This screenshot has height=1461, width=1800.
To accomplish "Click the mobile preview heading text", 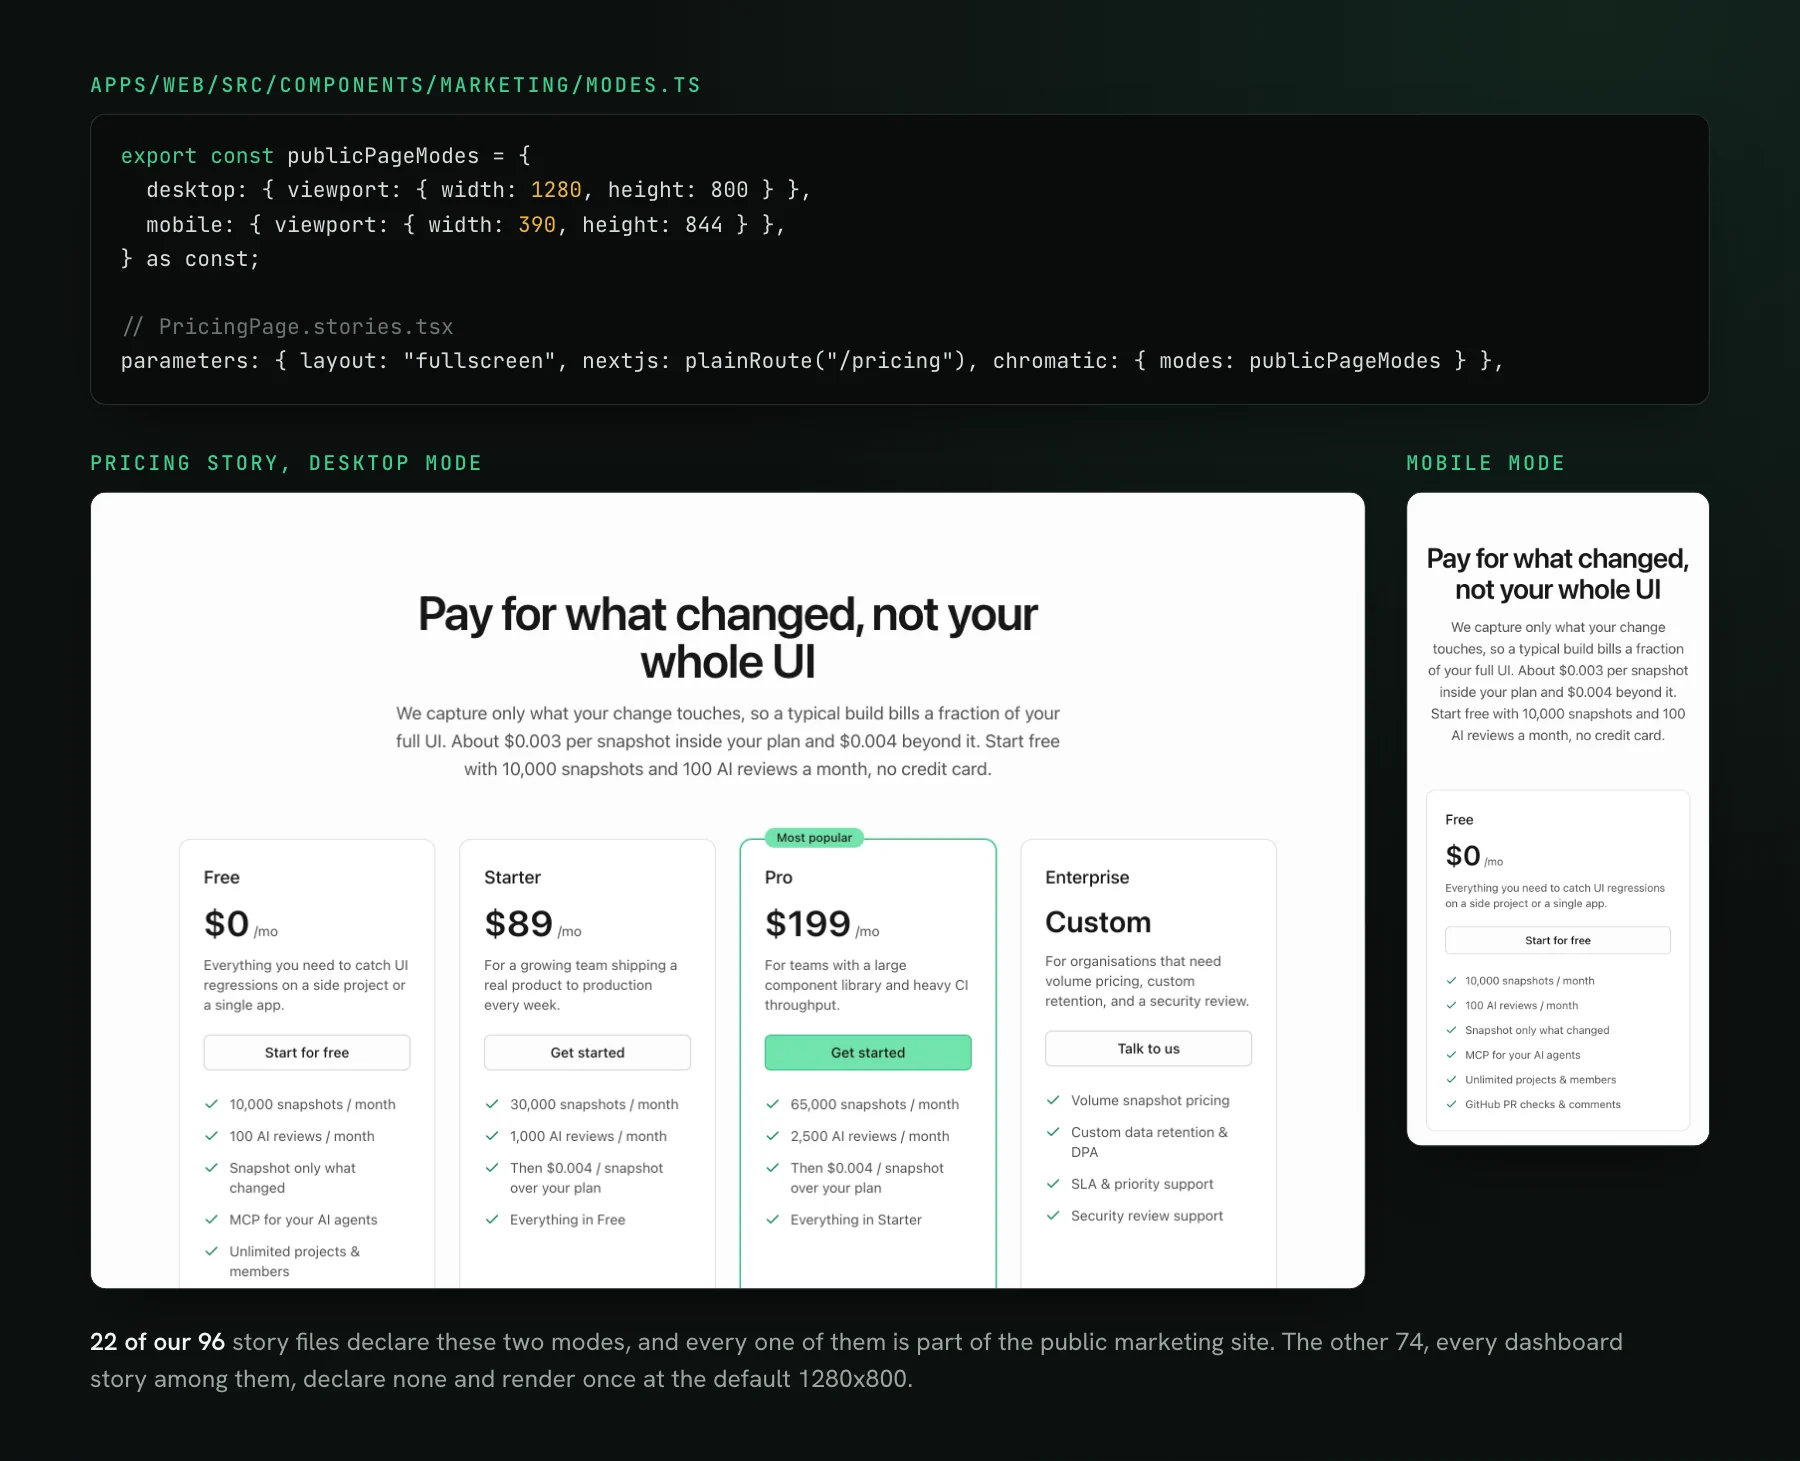I will (x=1557, y=574).
